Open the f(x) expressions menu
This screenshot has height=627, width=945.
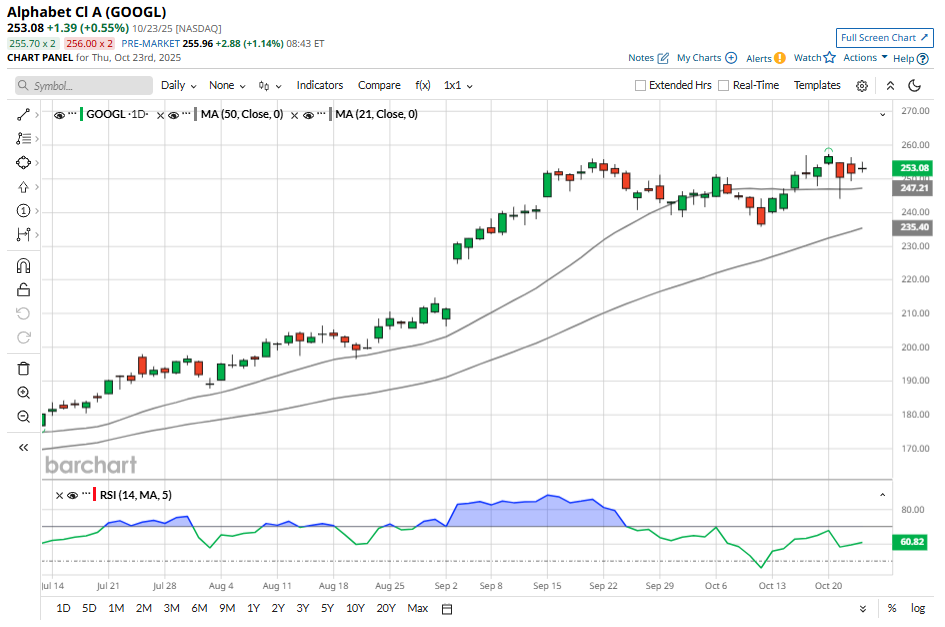point(422,86)
